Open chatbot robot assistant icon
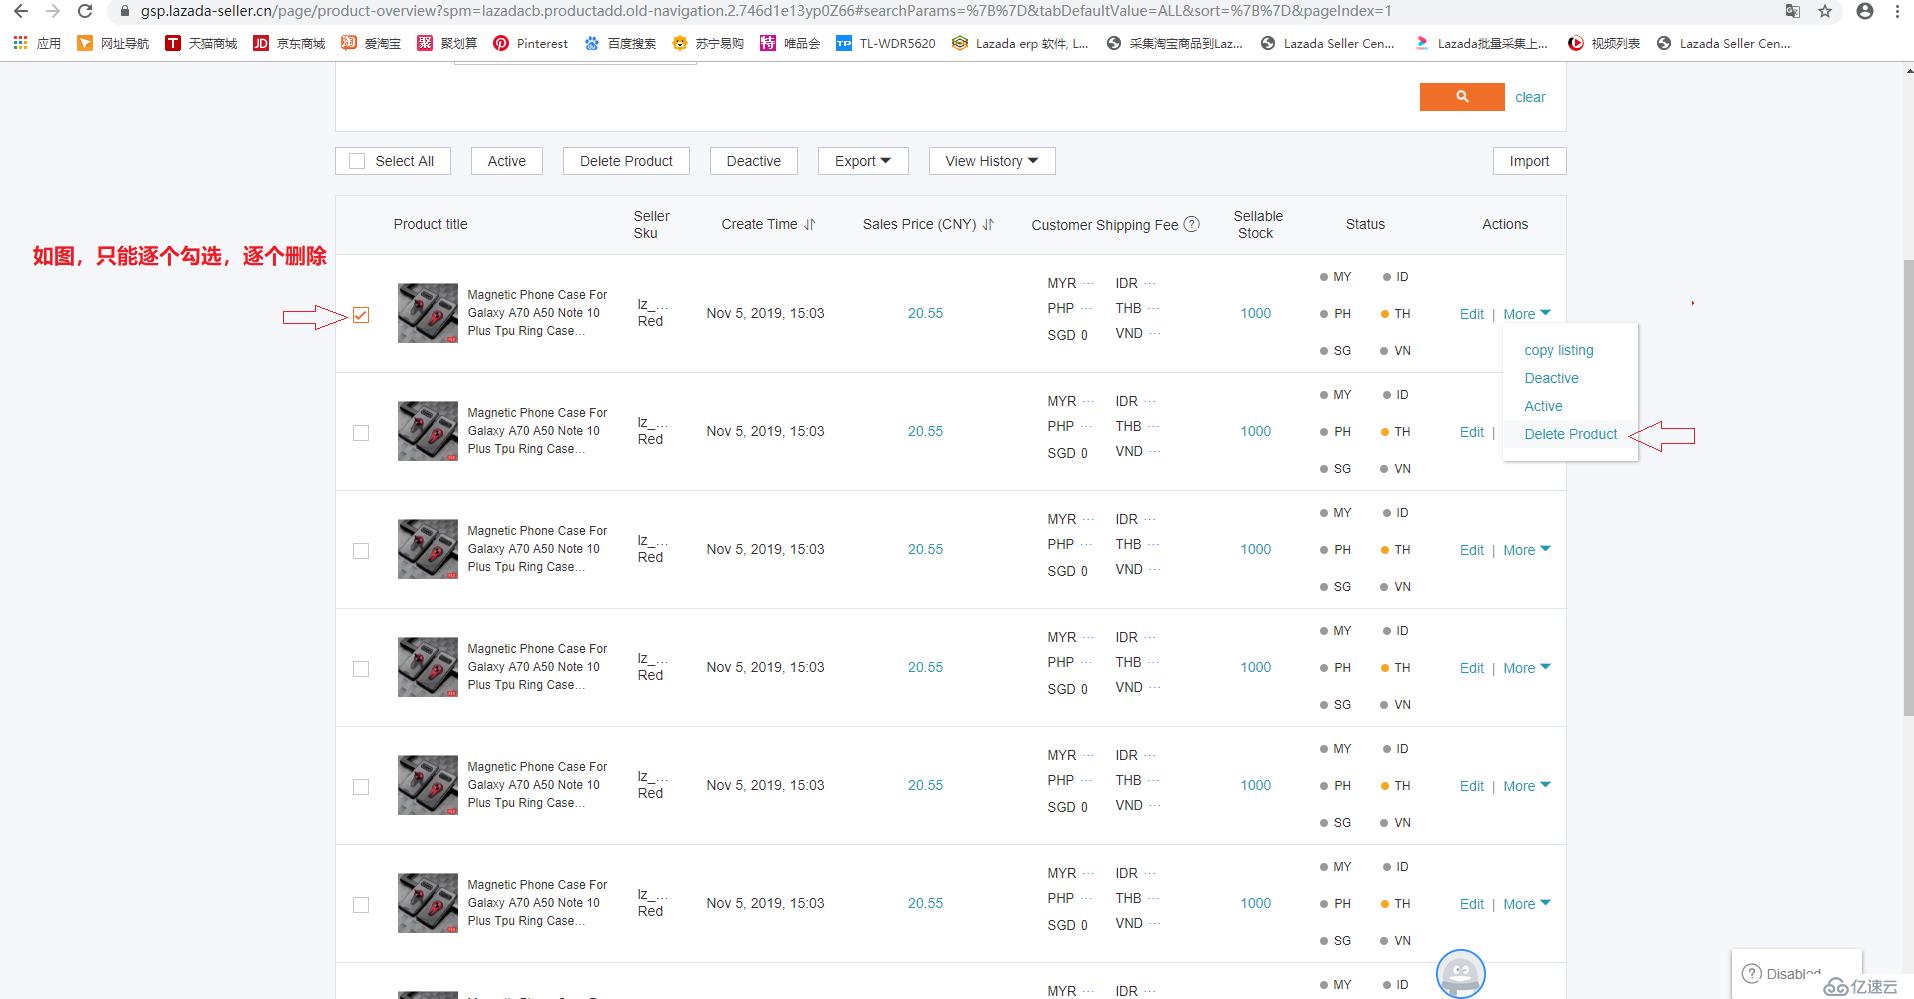The image size is (1914, 999). point(1461,973)
